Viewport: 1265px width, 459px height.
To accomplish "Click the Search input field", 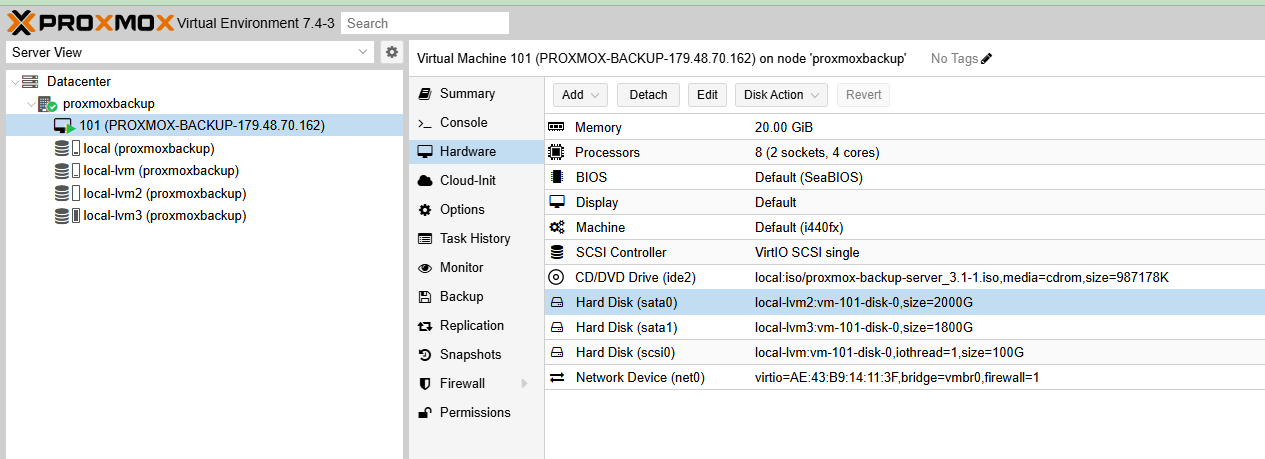I will (425, 23).
